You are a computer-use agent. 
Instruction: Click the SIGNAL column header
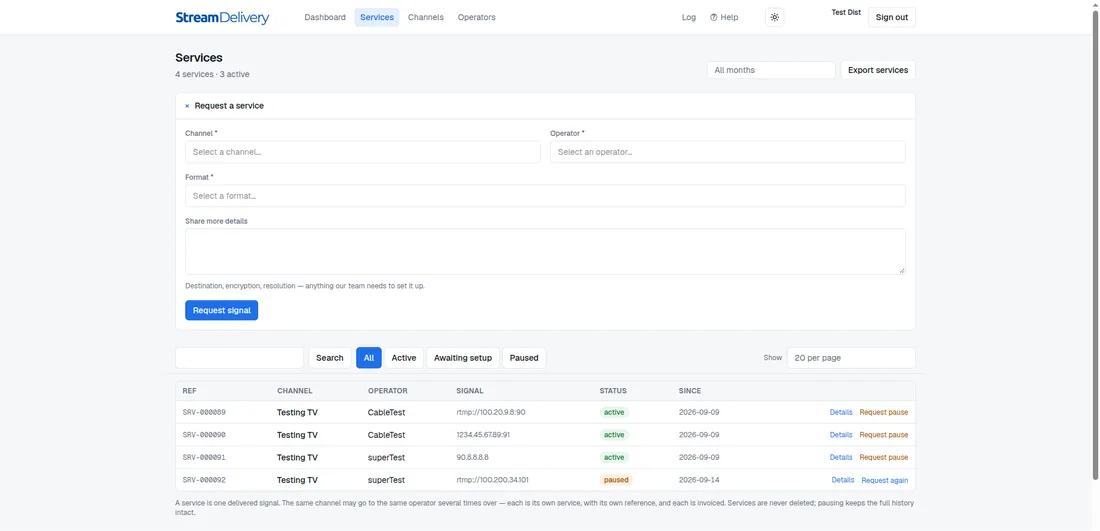[470, 391]
